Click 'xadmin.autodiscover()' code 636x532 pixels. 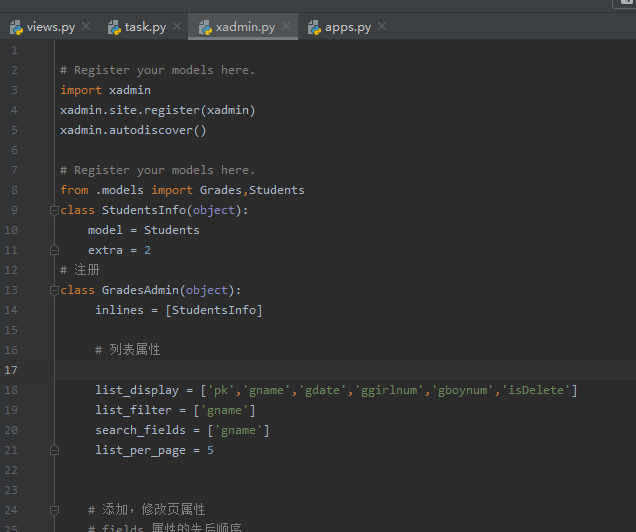[133, 130]
